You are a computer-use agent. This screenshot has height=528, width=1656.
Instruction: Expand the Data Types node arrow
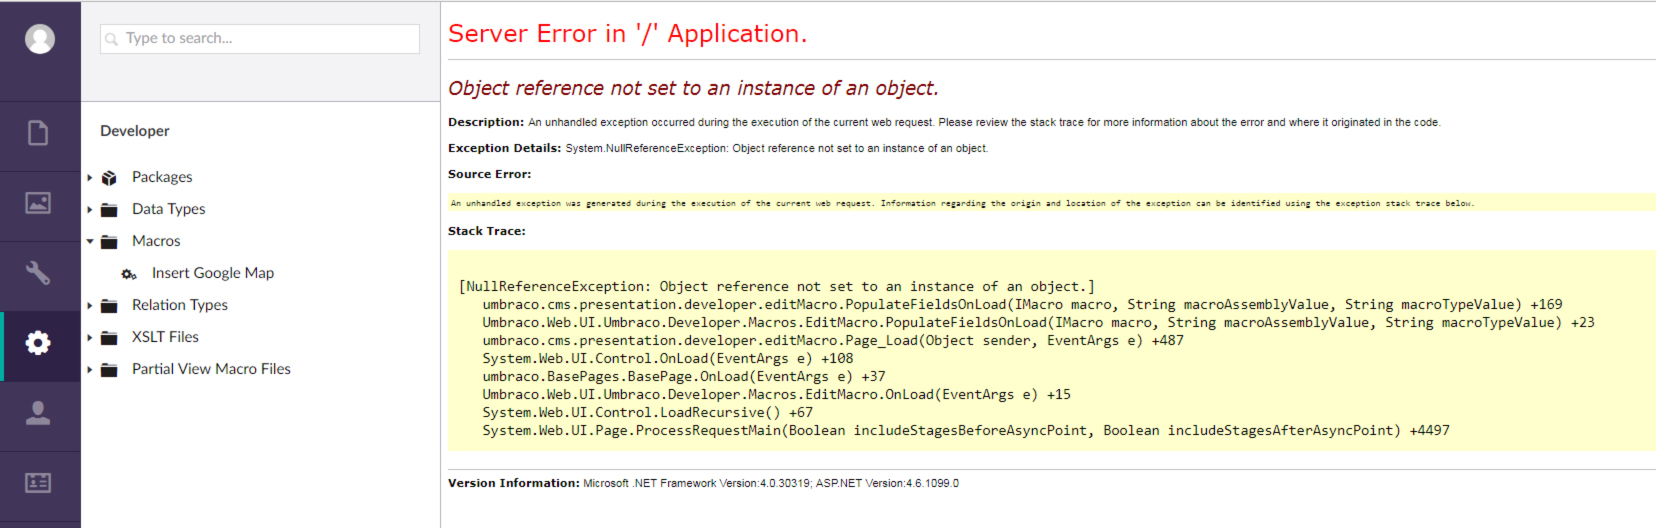(90, 210)
